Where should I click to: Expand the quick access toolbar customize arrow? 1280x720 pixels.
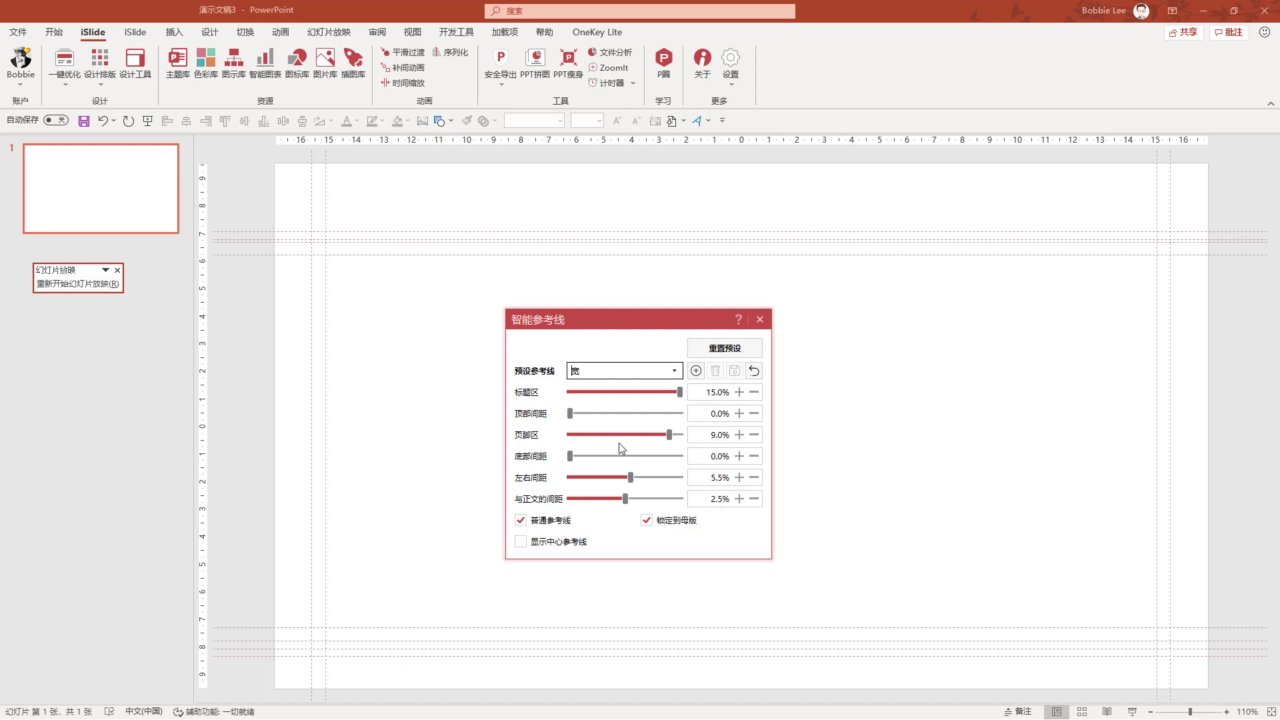point(722,121)
